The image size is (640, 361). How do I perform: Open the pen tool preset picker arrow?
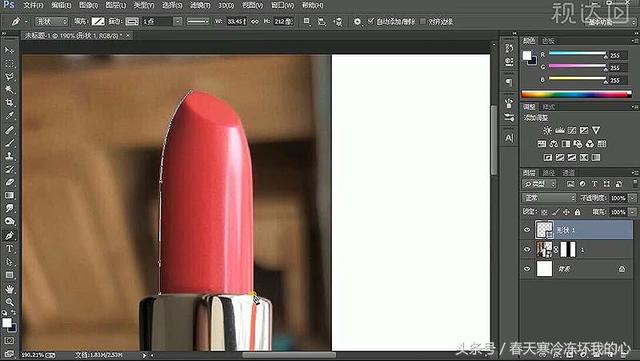pos(27,21)
